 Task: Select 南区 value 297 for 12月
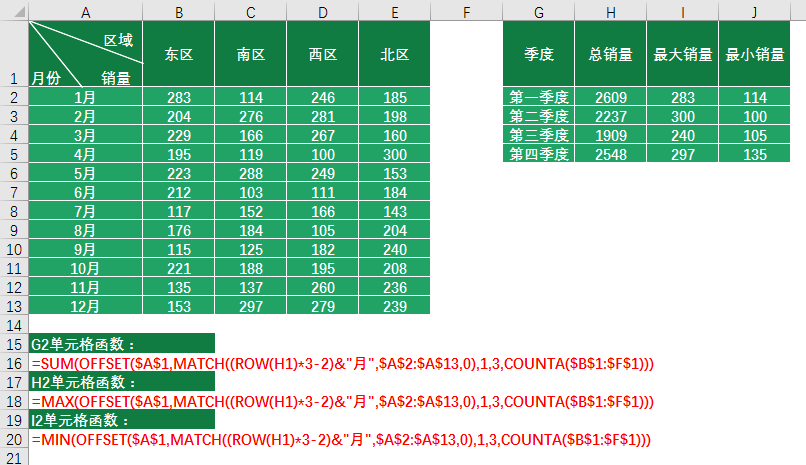[x=250, y=306]
